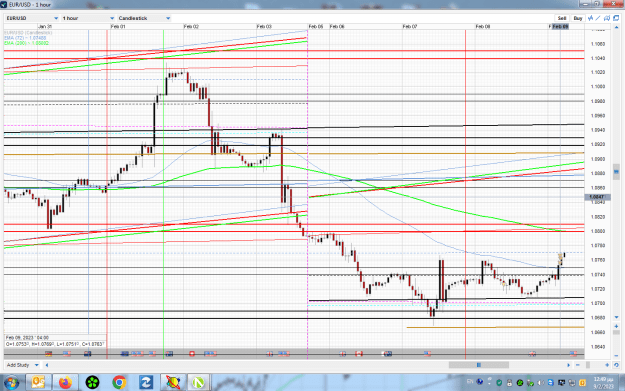Click the Feb 07 date label

coord(410,26)
